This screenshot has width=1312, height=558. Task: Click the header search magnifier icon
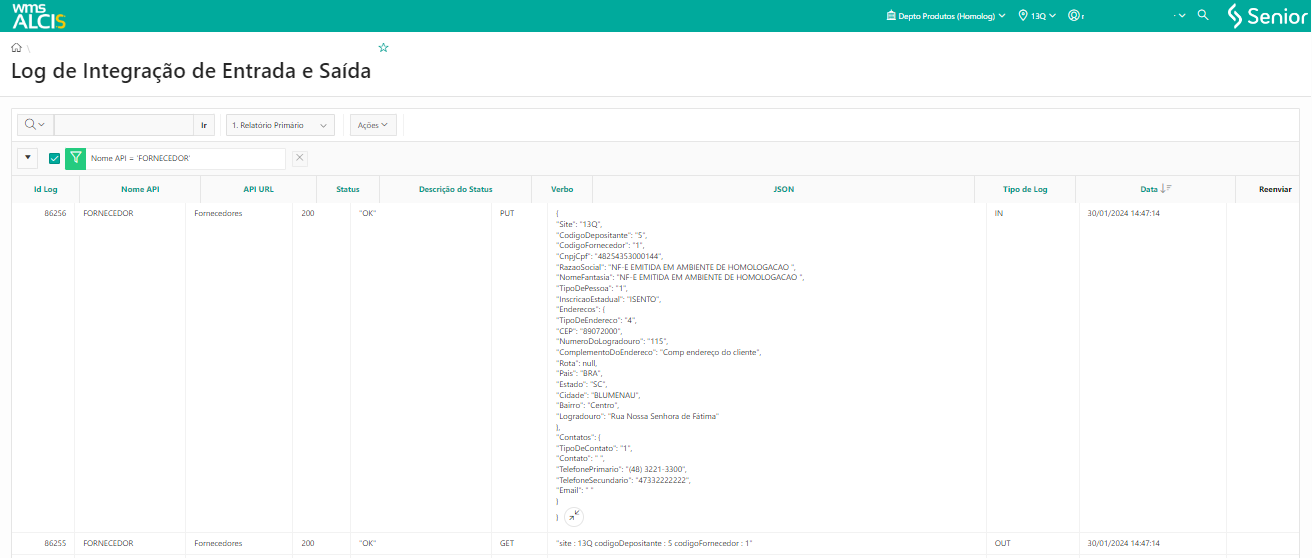click(1203, 16)
